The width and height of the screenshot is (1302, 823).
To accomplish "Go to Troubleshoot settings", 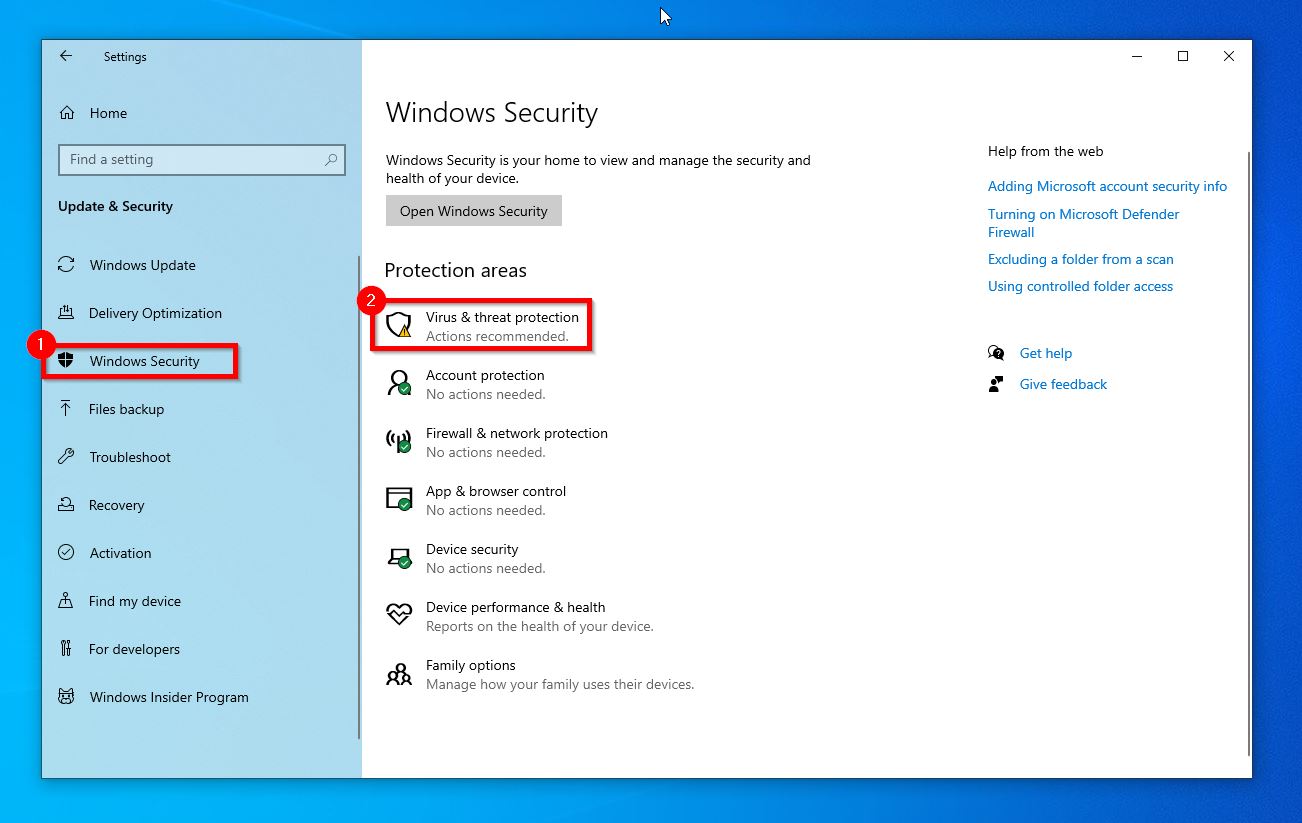I will [x=130, y=457].
